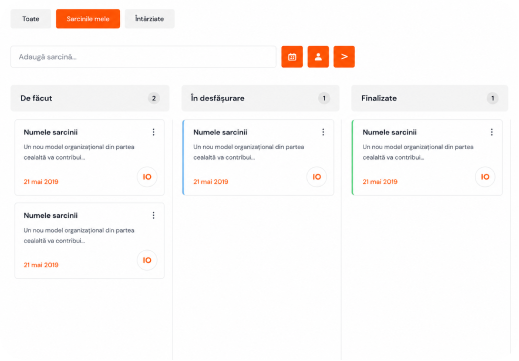Viewport: 519px width, 361px height.
Task: Open three-dot menu of first De făcut card
Action: pos(154,132)
